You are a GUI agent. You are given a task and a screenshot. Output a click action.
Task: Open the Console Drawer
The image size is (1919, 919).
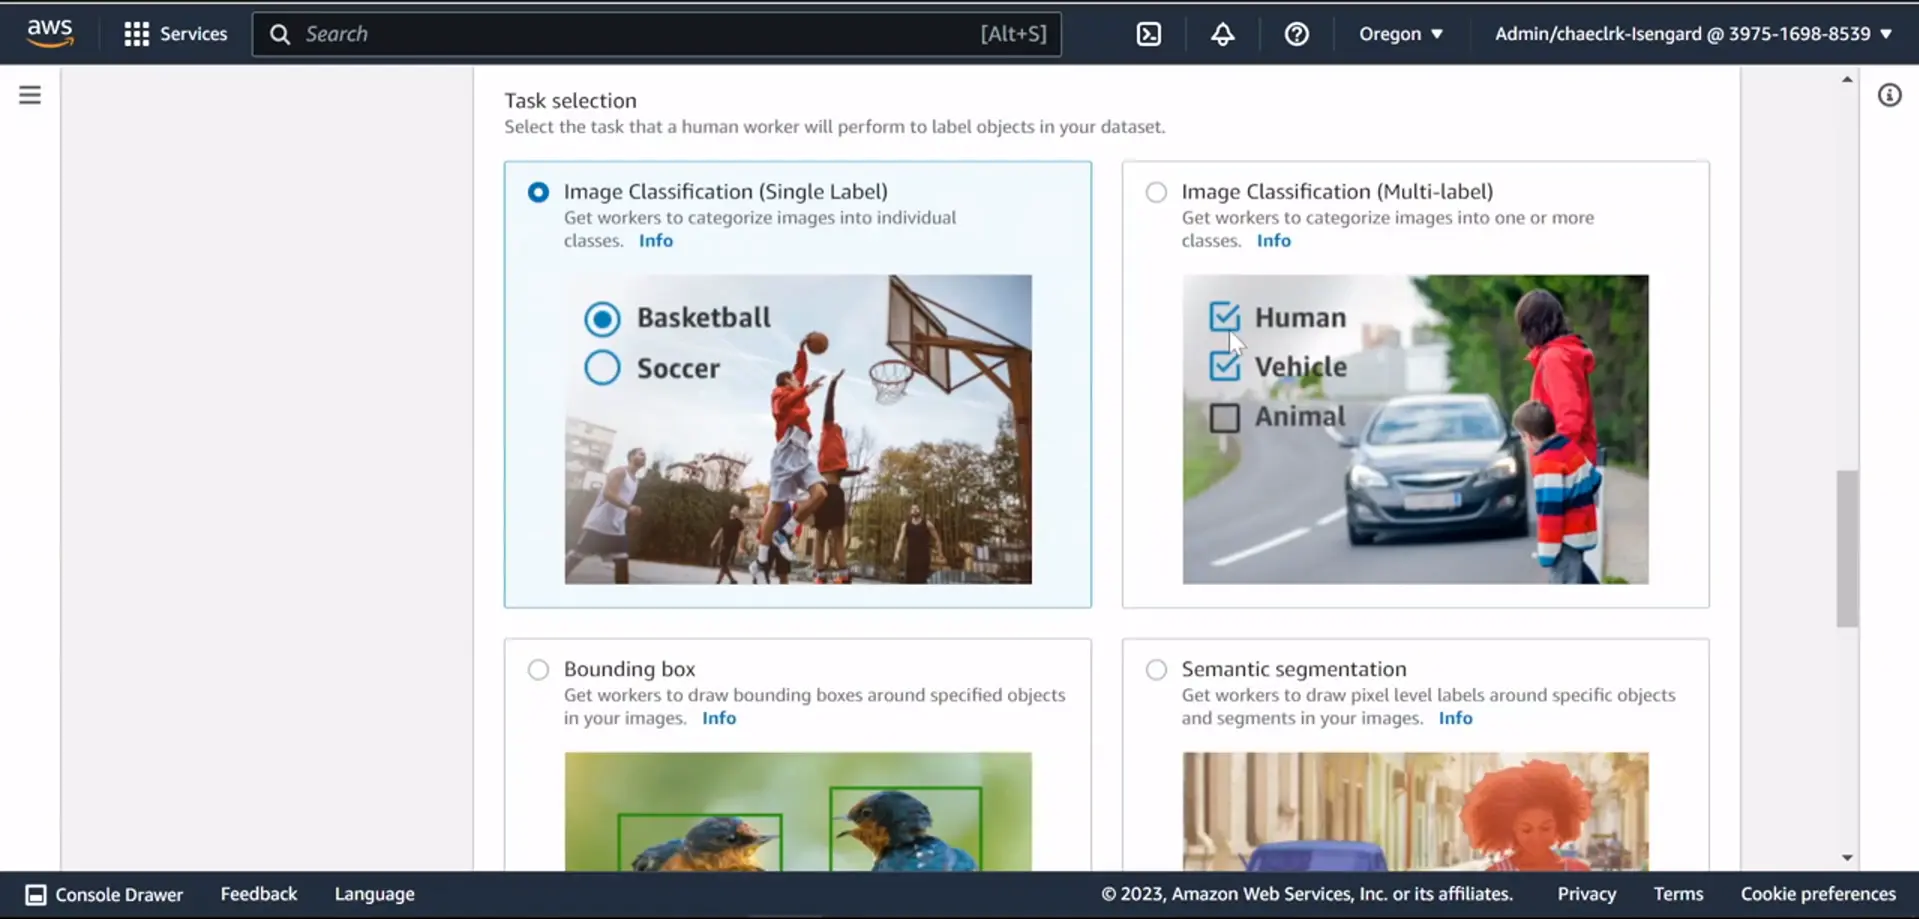[x=104, y=894]
